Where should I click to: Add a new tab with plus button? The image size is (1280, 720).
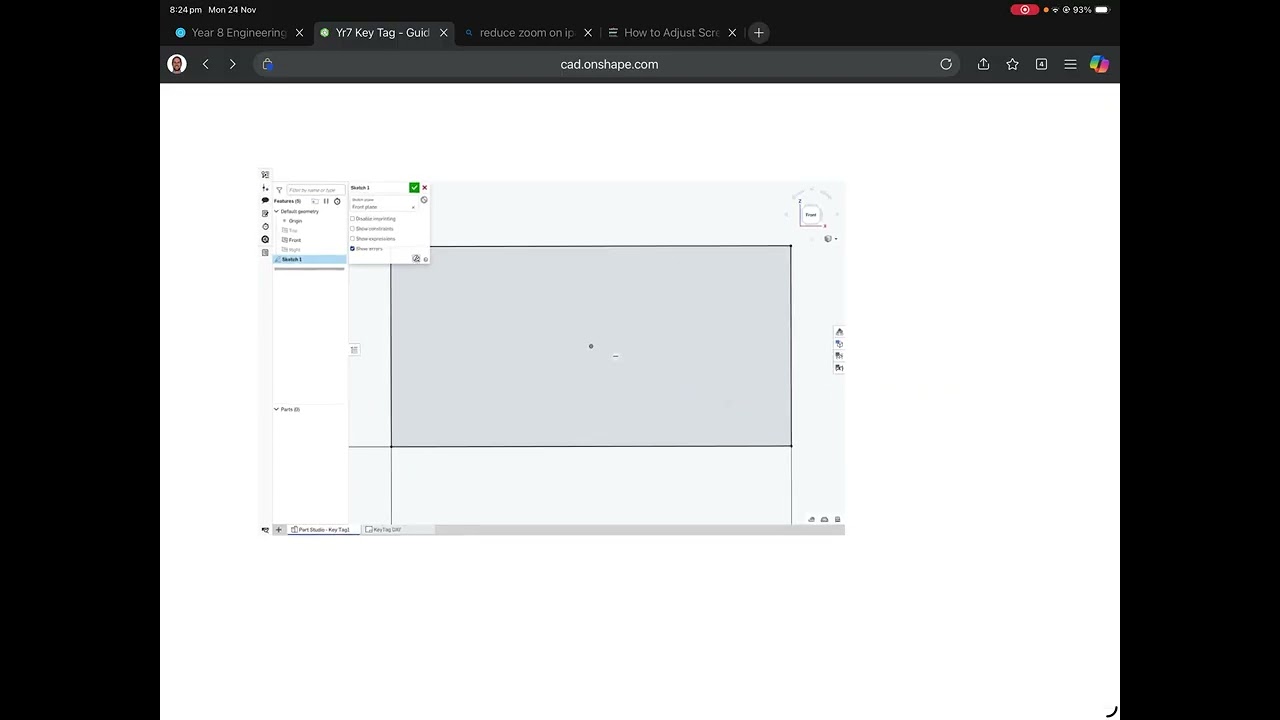tap(278, 529)
